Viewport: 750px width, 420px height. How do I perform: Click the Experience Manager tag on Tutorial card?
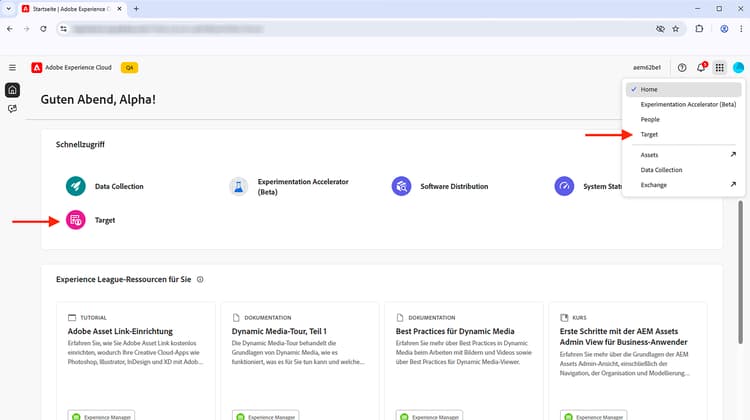(101, 416)
